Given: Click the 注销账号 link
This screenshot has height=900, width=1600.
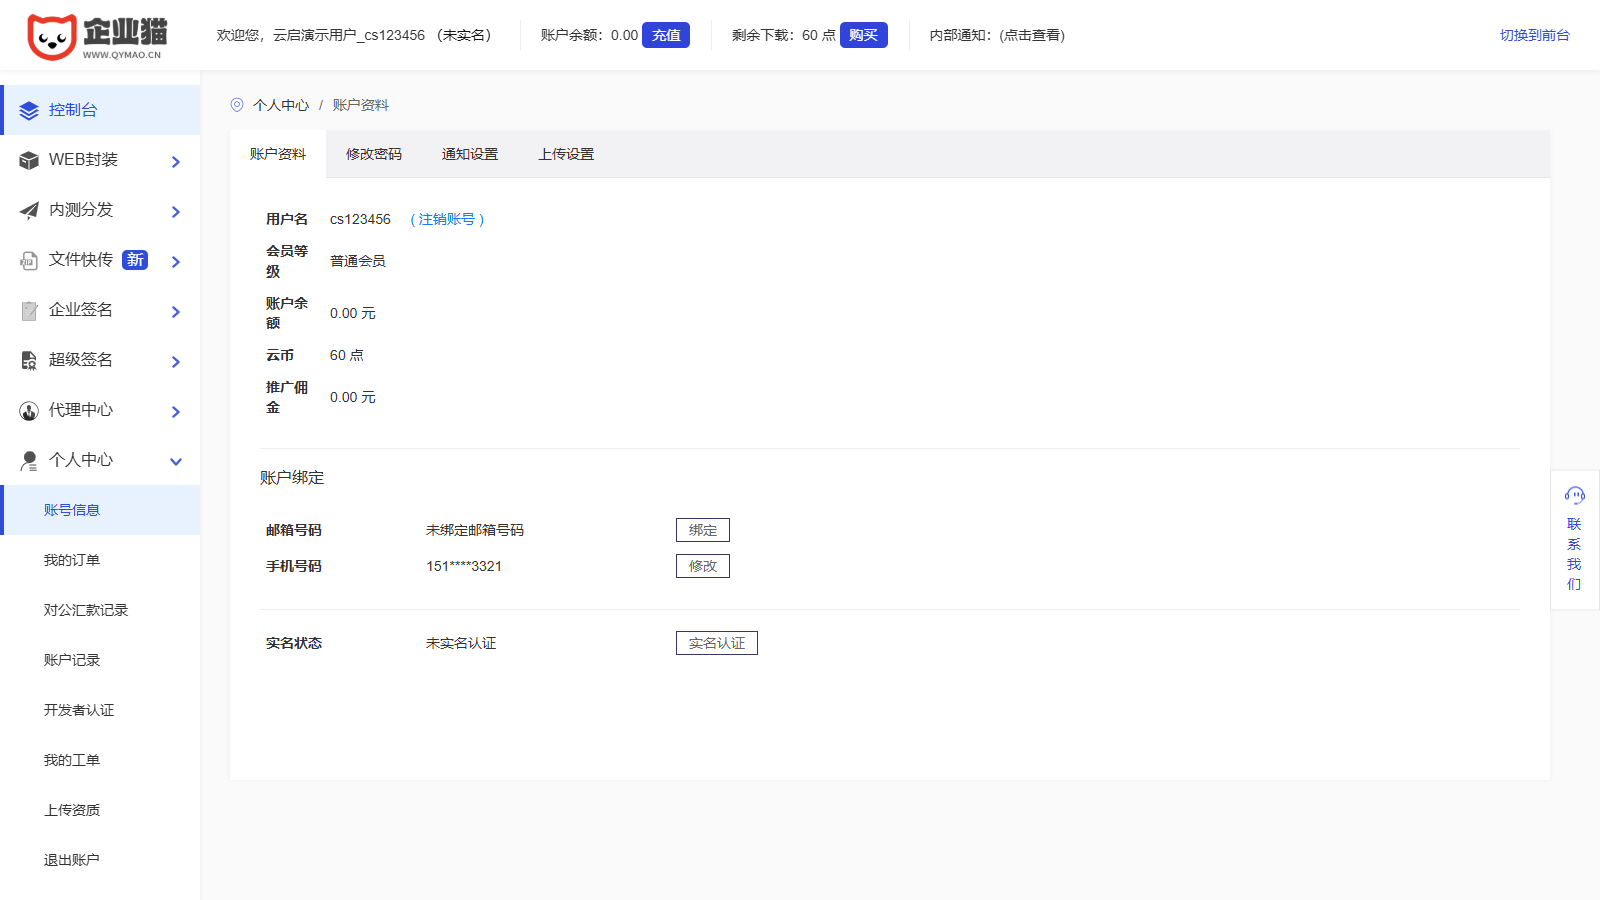Looking at the screenshot, I should (x=447, y=219).
